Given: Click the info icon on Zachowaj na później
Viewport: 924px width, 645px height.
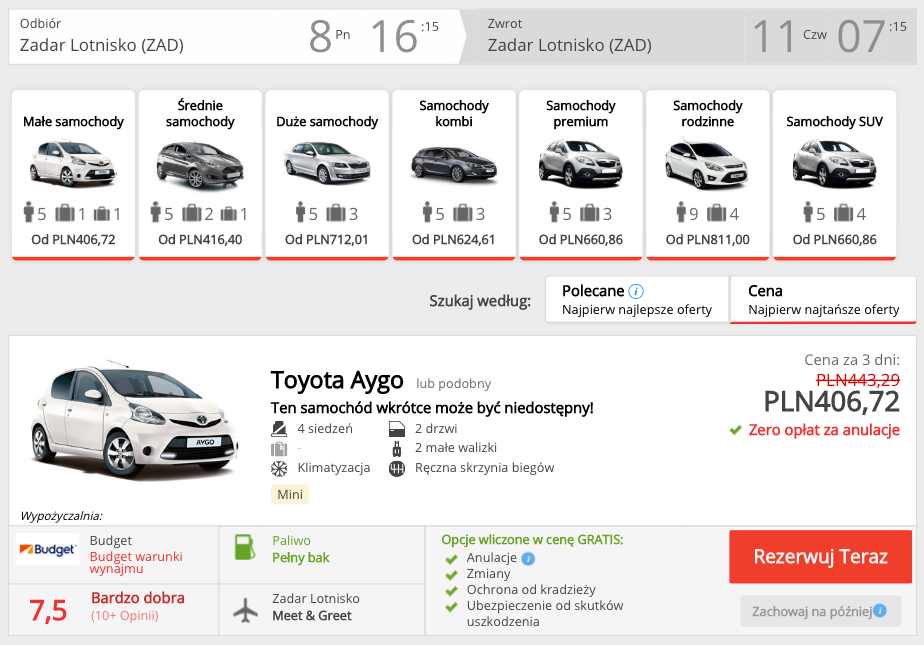Looking at the screenshot, I should tap(880, 611).
